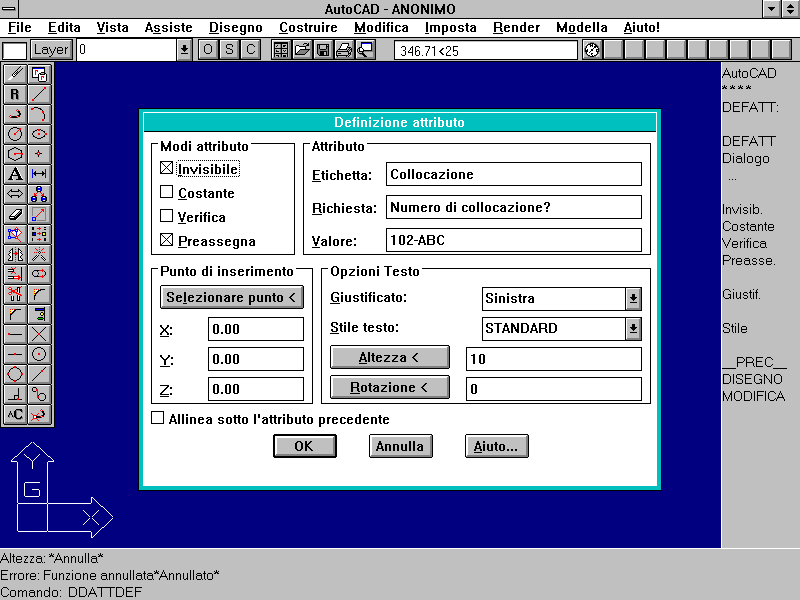Select the Line drawing tool
Image resolution: width=800 pixels, height=600 pixels.
click(x=39, y=94)
